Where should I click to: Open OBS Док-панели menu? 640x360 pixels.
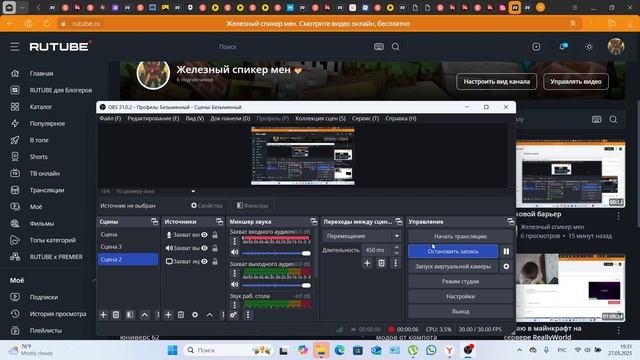click(230, 118)
